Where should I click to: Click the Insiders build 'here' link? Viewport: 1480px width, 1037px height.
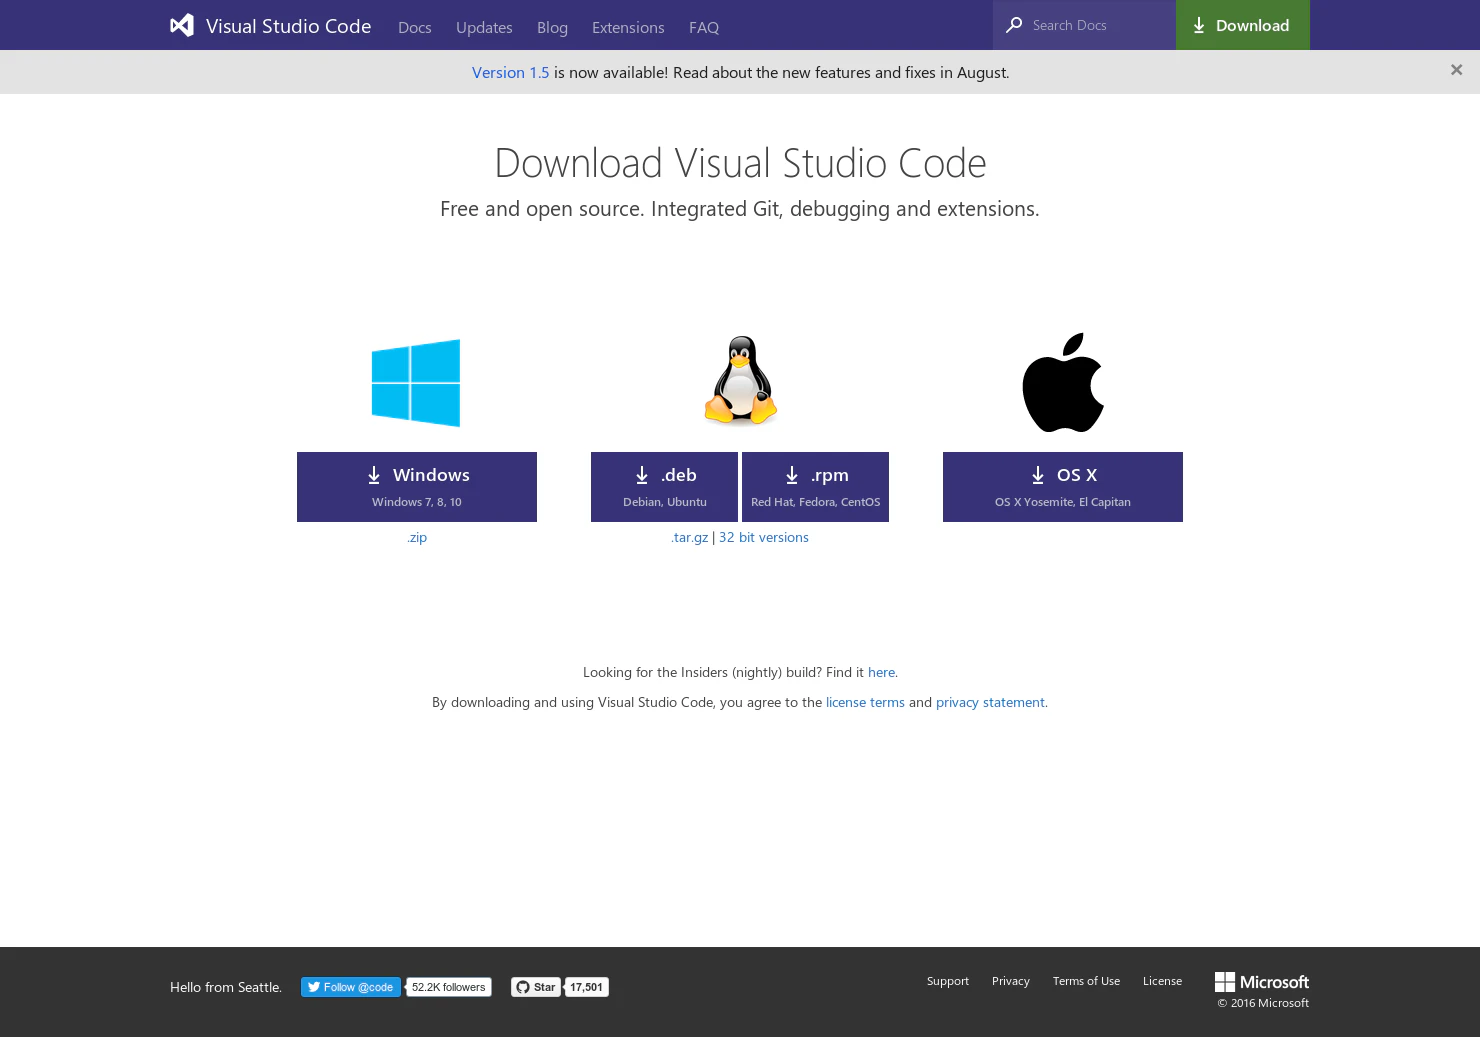coord(881,672)
